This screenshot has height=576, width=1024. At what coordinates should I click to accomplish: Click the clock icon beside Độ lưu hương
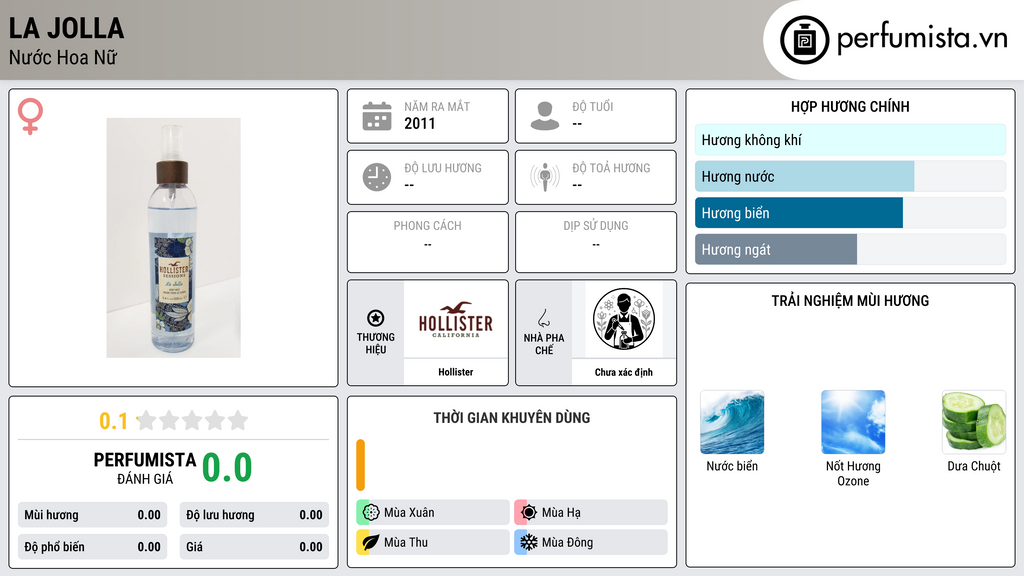tap(377, 177)
